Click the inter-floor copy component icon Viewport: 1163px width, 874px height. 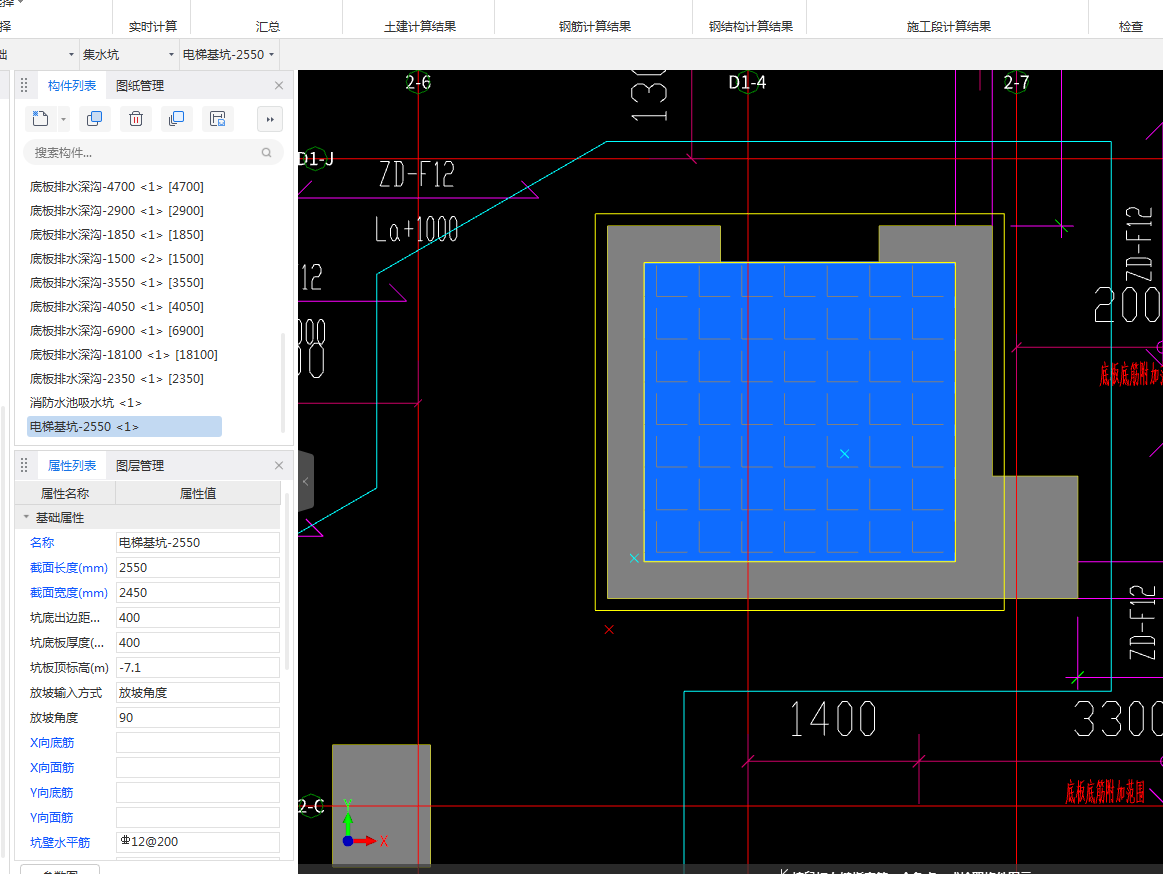click(x=177, y=119)
